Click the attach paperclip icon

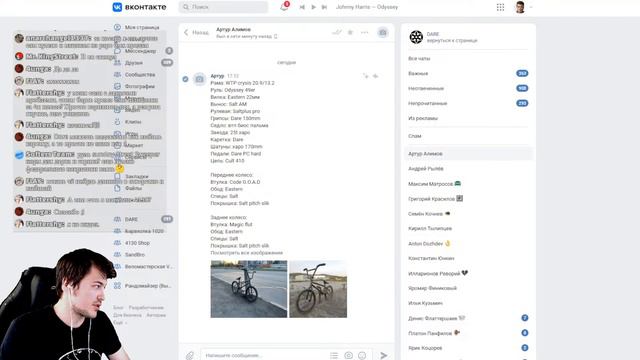point(190,356)
